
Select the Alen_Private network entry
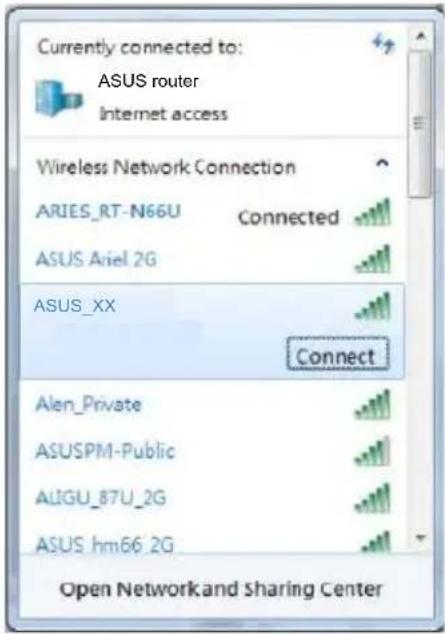point(213,404)
